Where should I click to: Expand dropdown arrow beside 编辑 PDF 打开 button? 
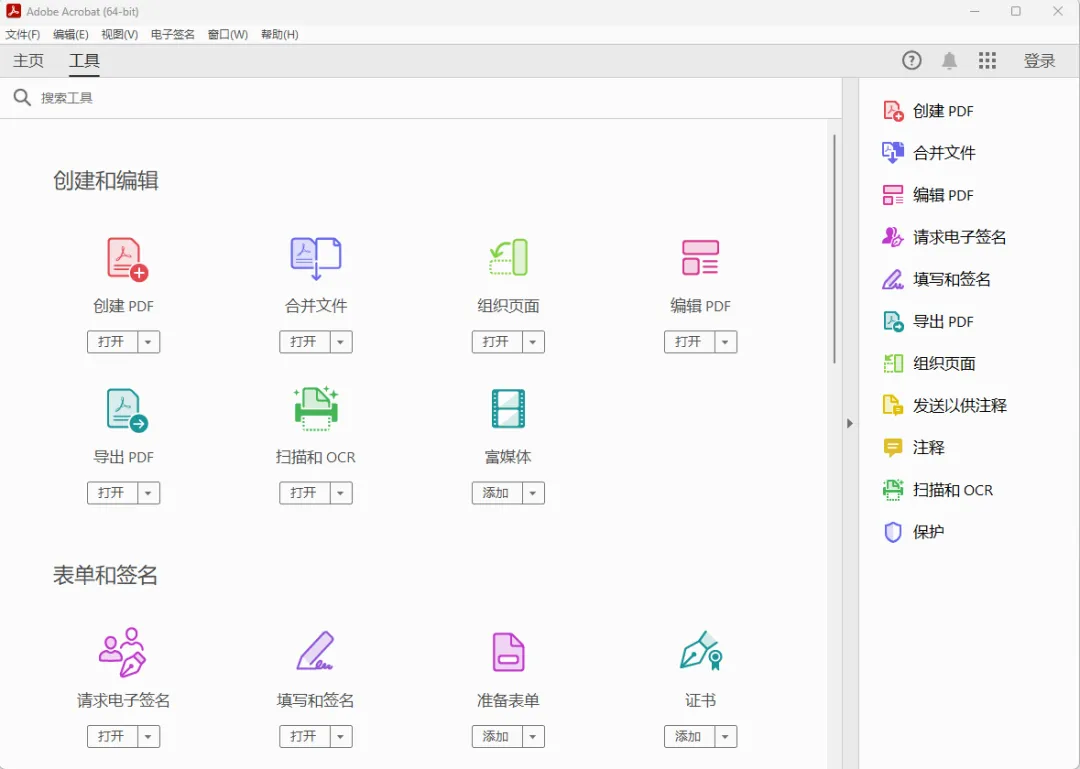(x=725, y=342)
